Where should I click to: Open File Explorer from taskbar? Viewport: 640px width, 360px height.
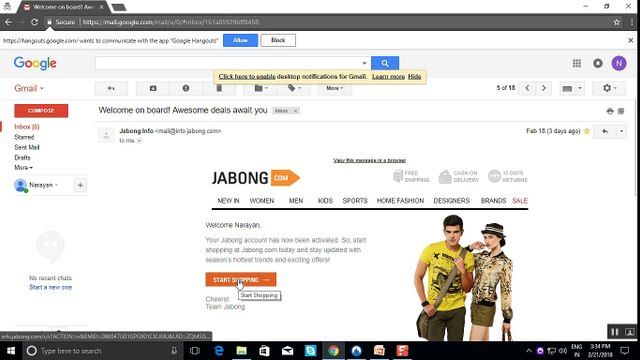tap(242, 351)
